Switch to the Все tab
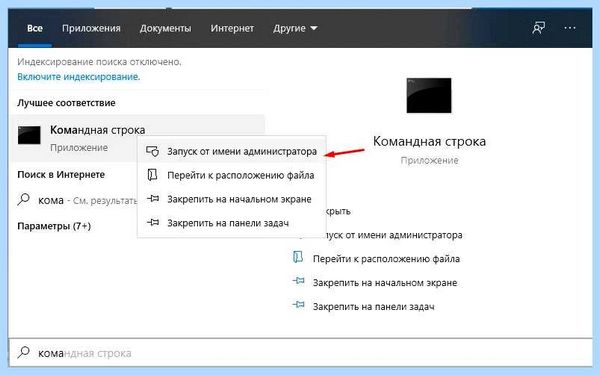This screenshot has height=375, width=600. pos(35,28)
